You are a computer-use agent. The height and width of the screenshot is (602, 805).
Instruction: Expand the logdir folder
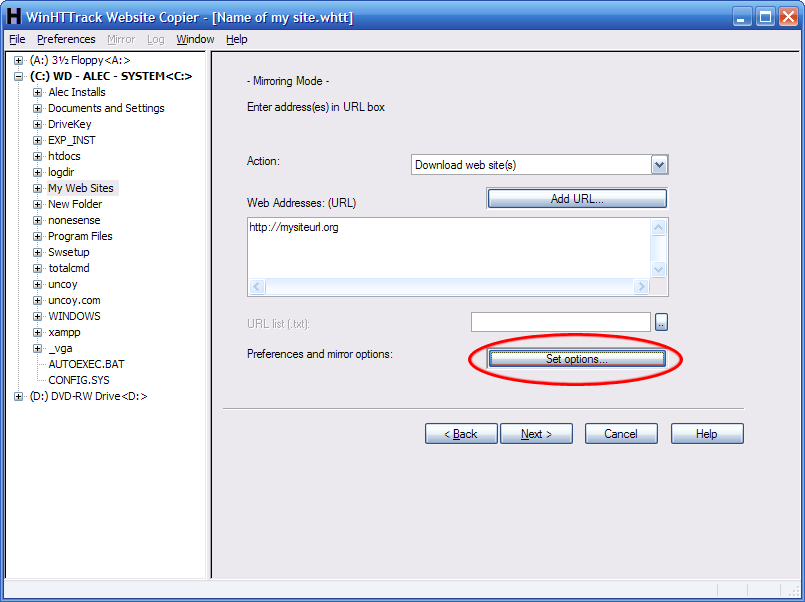(37, 172)
